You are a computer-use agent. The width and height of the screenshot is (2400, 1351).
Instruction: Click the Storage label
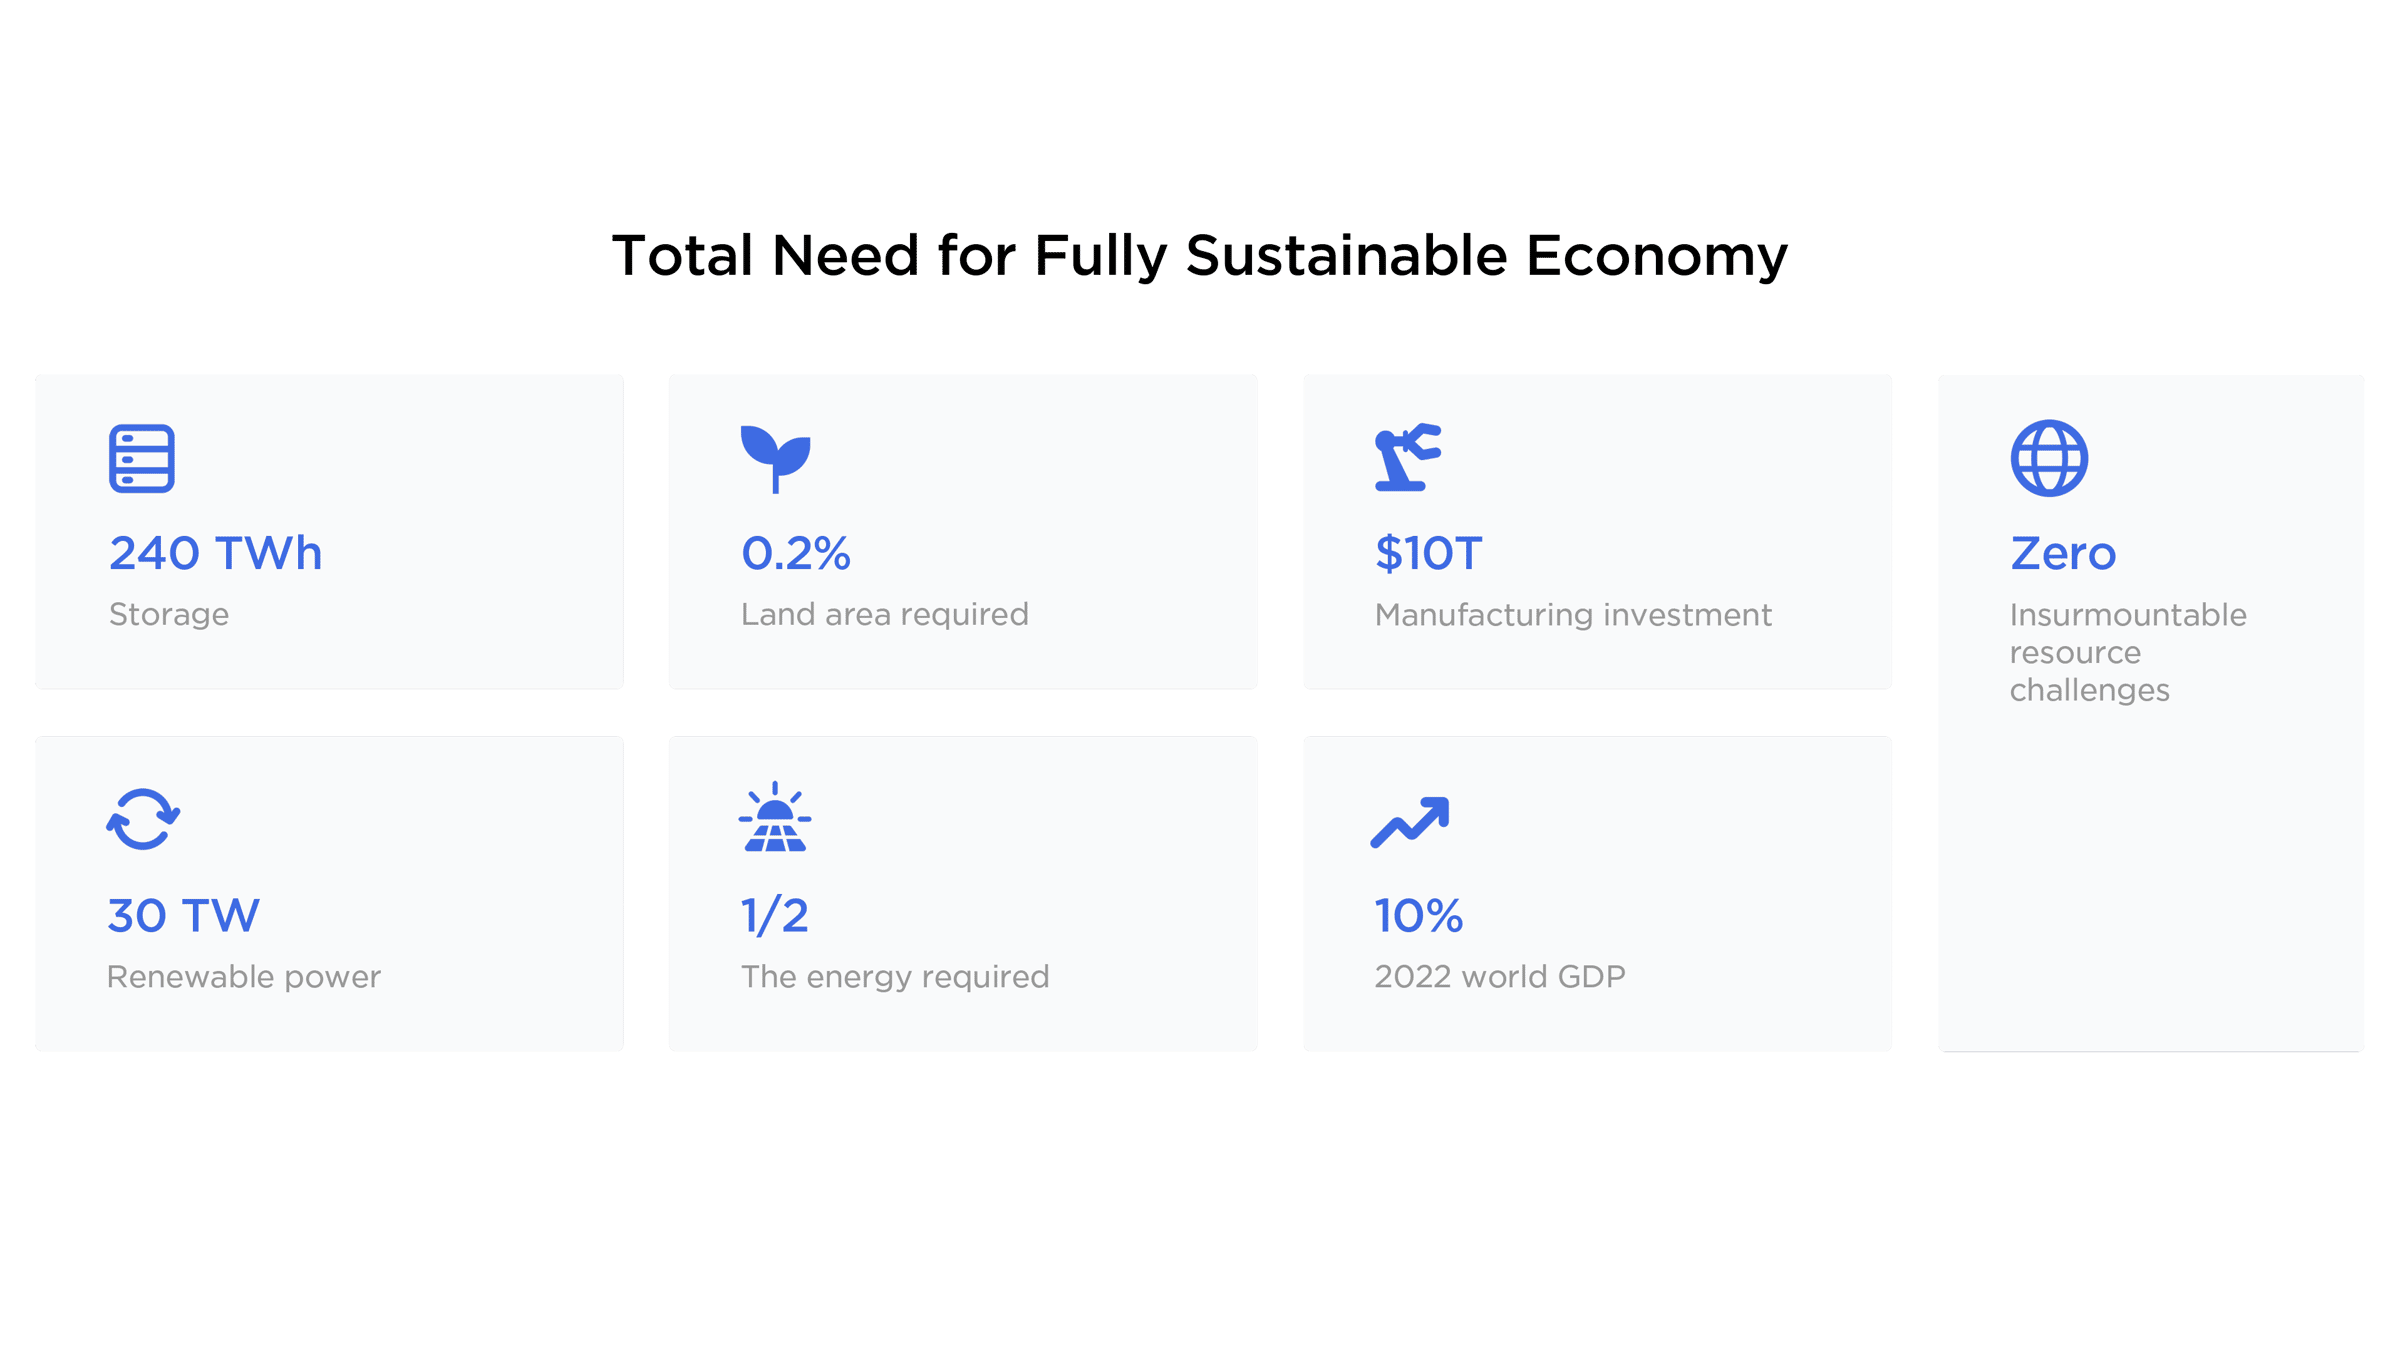[x=168, y=614]
